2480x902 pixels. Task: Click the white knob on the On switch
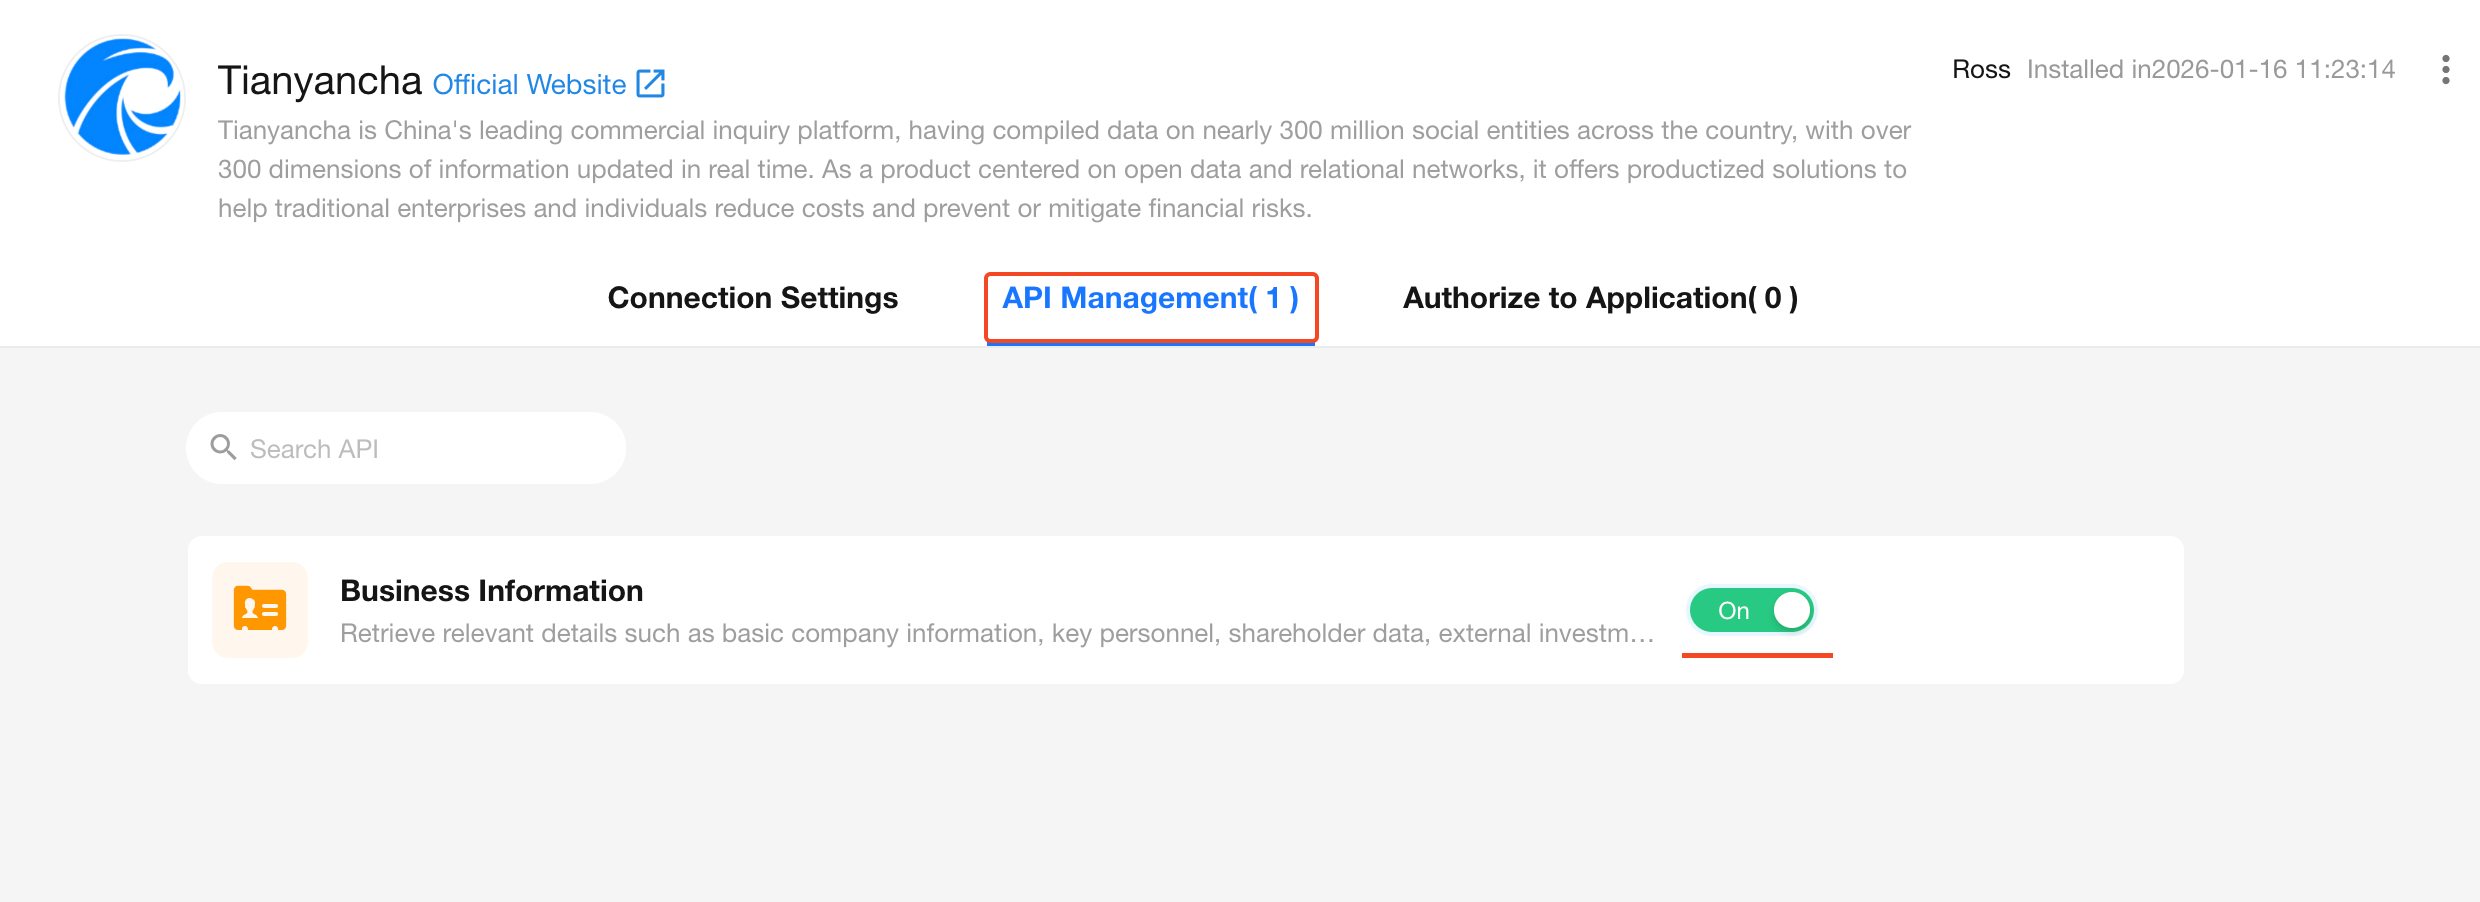tap(1791, 610)
